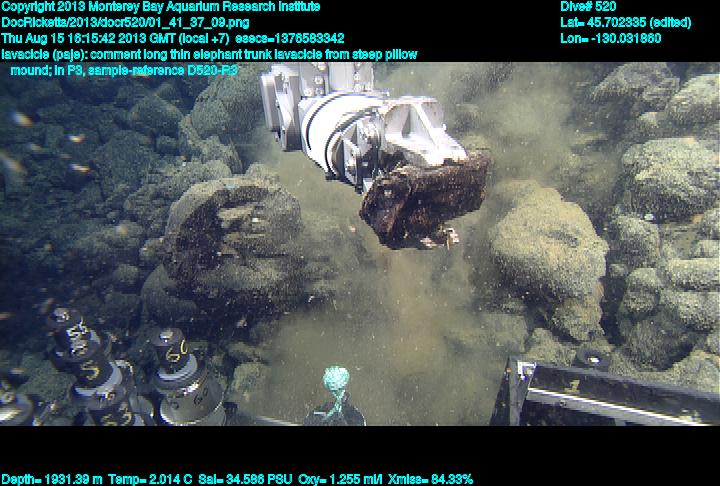Click the dark rock sample held in the claw

pyautogui.click(x=425, y=202)
